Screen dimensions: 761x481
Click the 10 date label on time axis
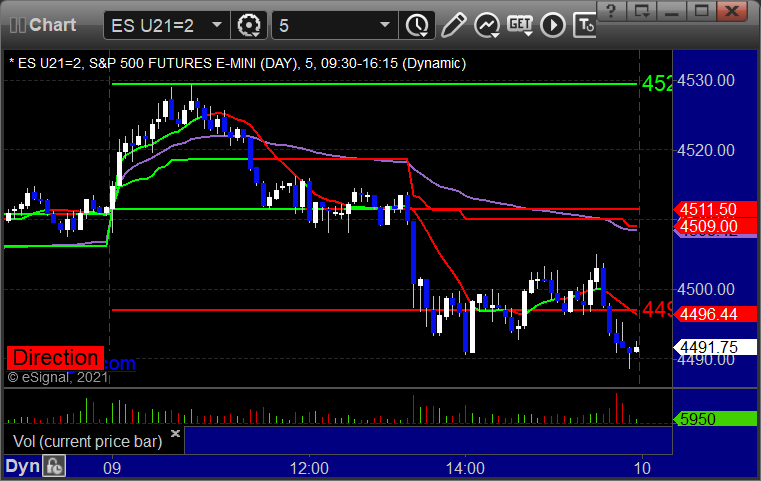pyautogui.click(x=642, y=468)
